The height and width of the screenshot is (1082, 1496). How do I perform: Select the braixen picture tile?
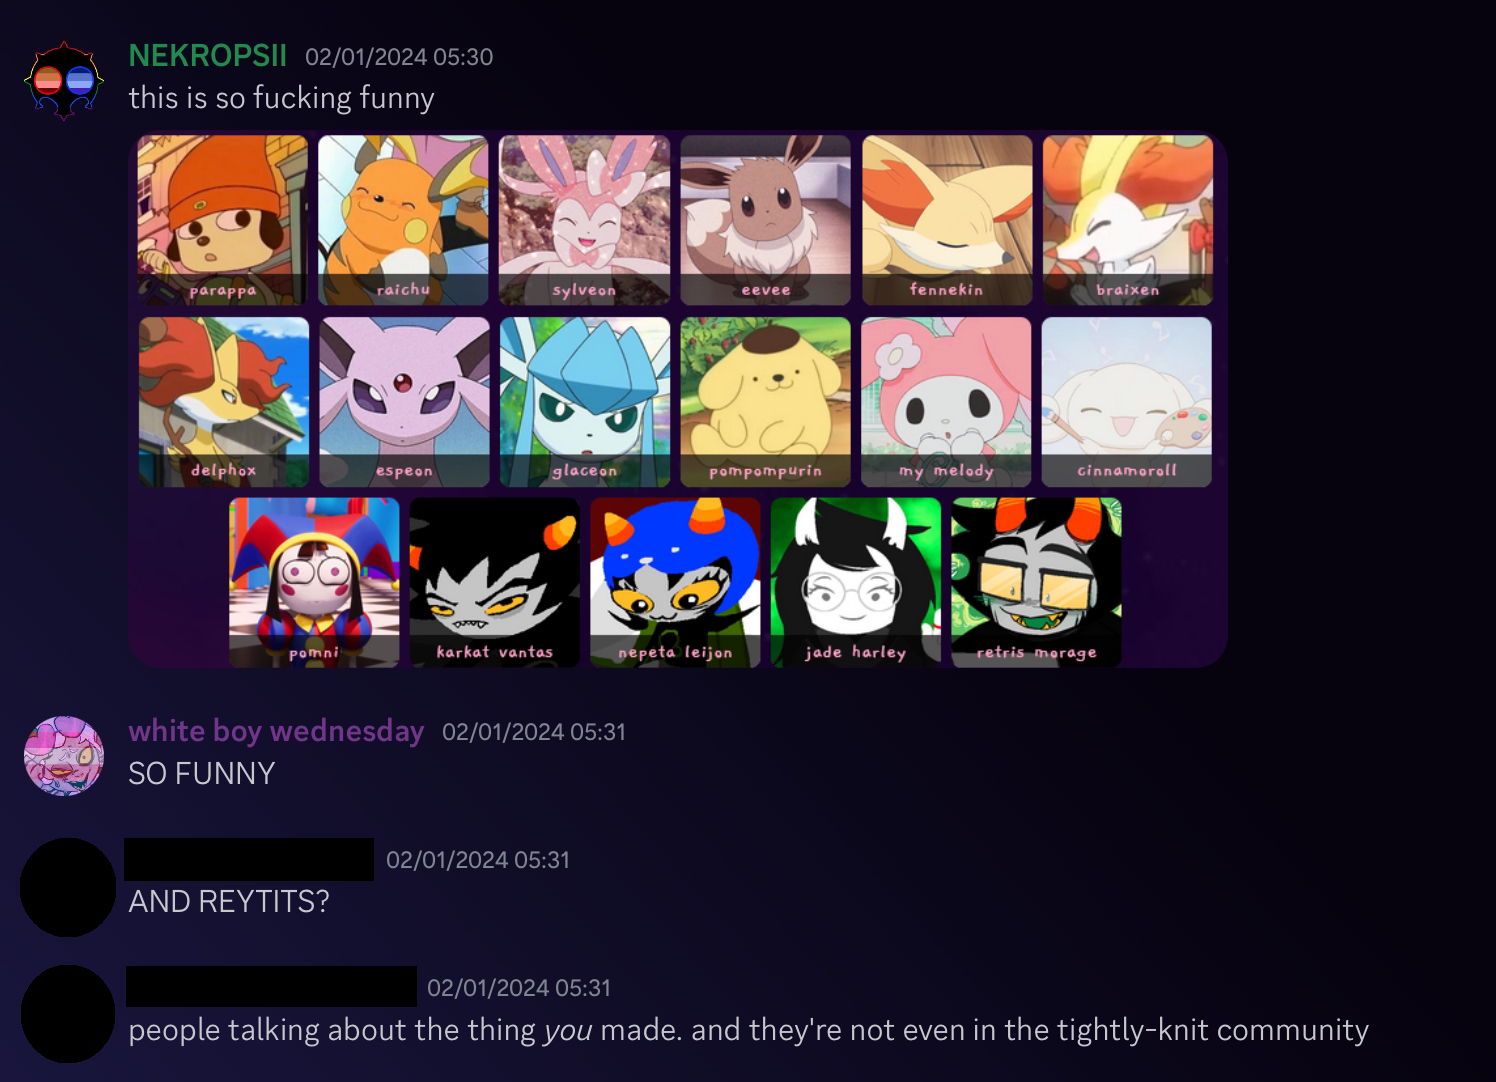[1128, 220]
